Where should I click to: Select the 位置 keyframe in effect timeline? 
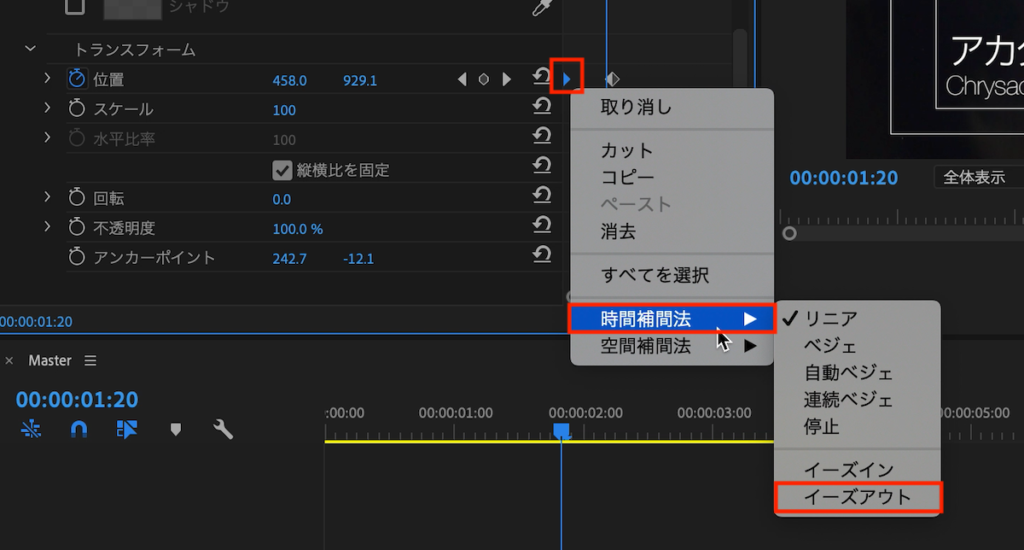[x=612, y=80]
